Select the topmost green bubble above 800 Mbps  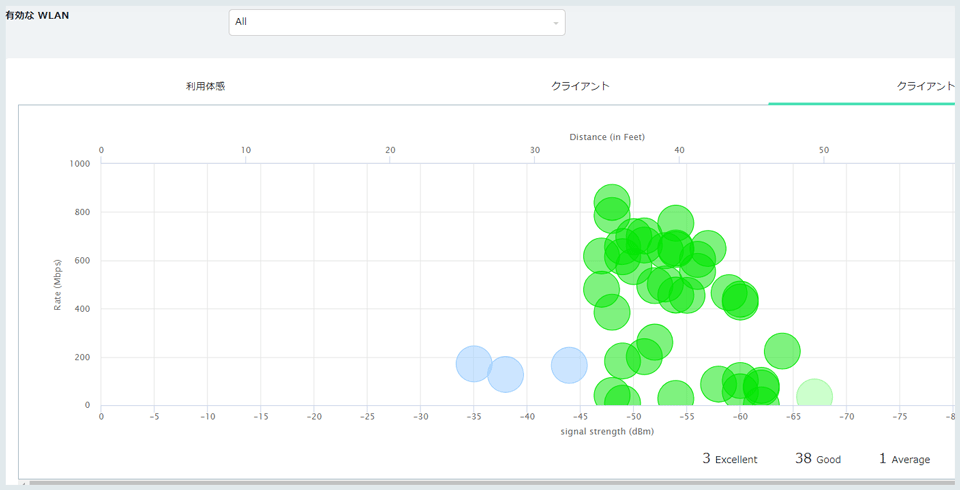(x=611, y=200)
